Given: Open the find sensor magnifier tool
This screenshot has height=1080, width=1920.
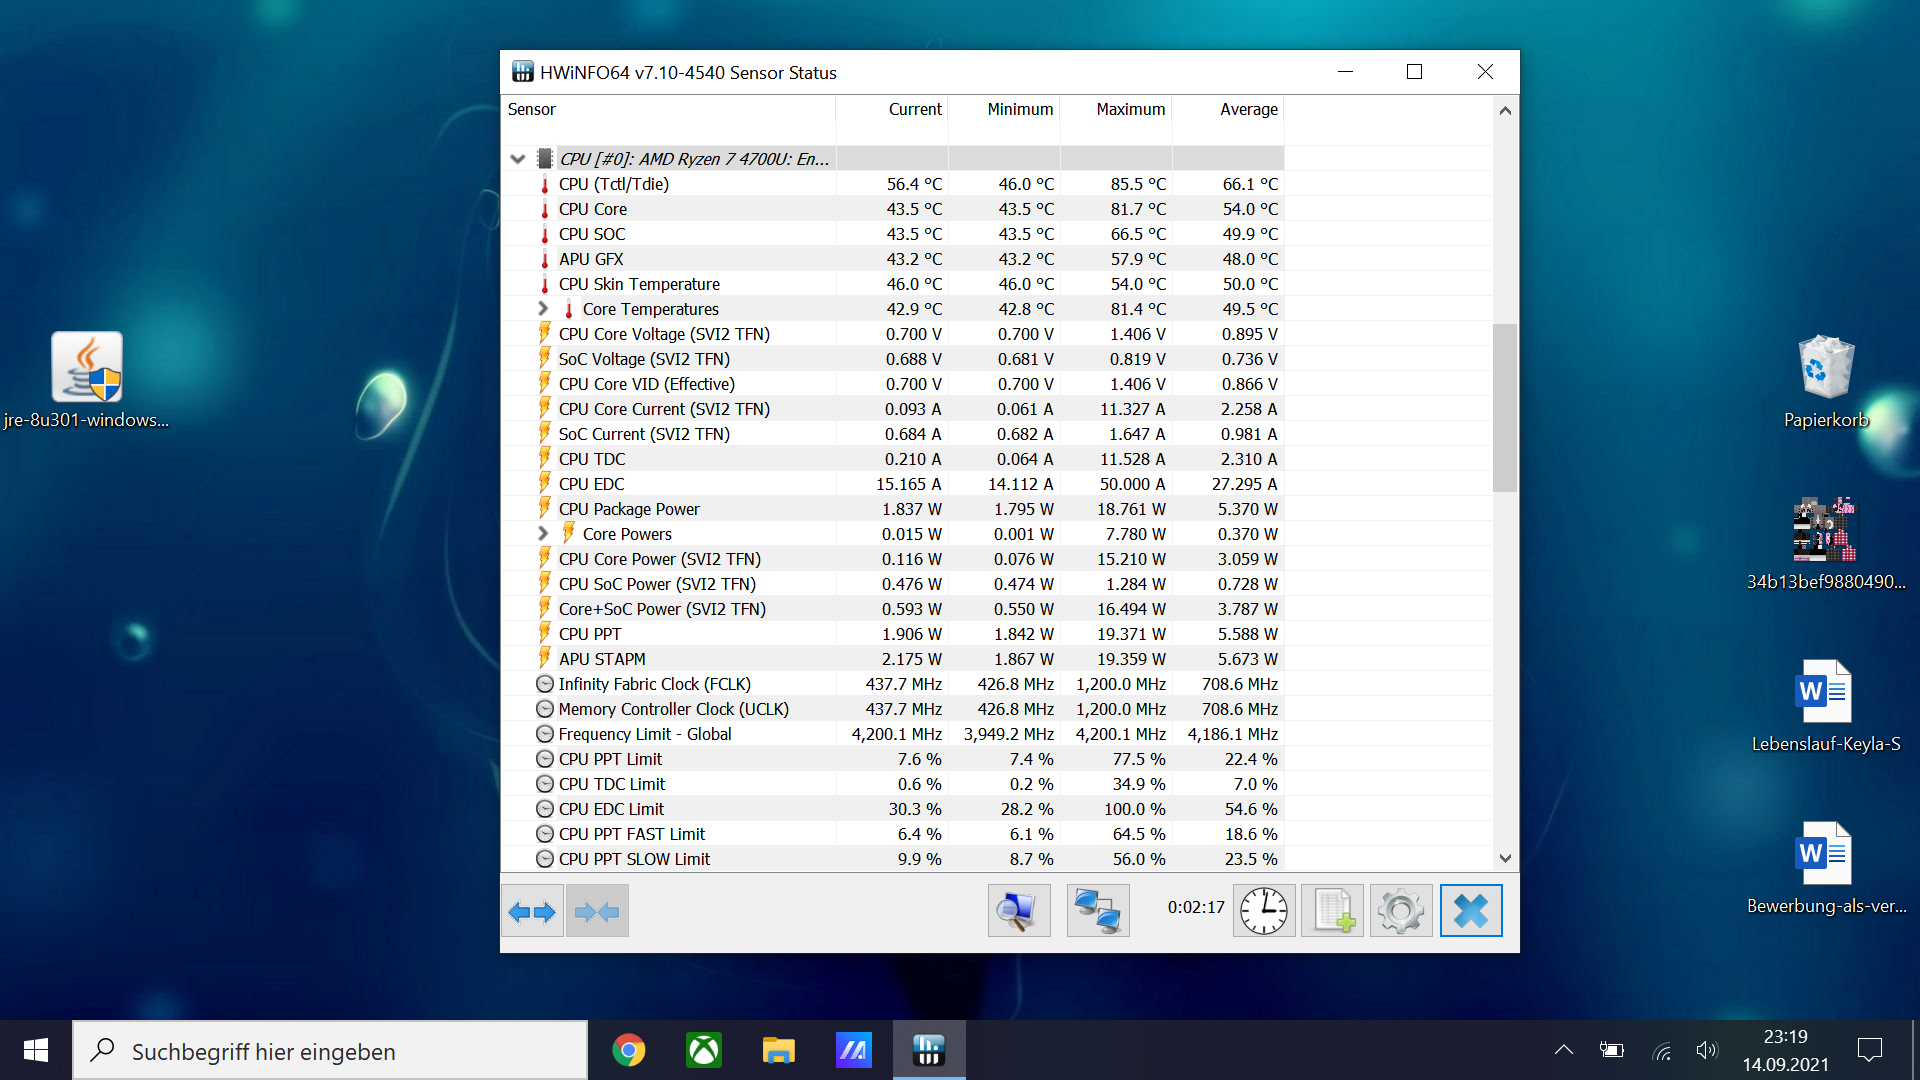Looking at the screenshot, I should (1019, 911).
